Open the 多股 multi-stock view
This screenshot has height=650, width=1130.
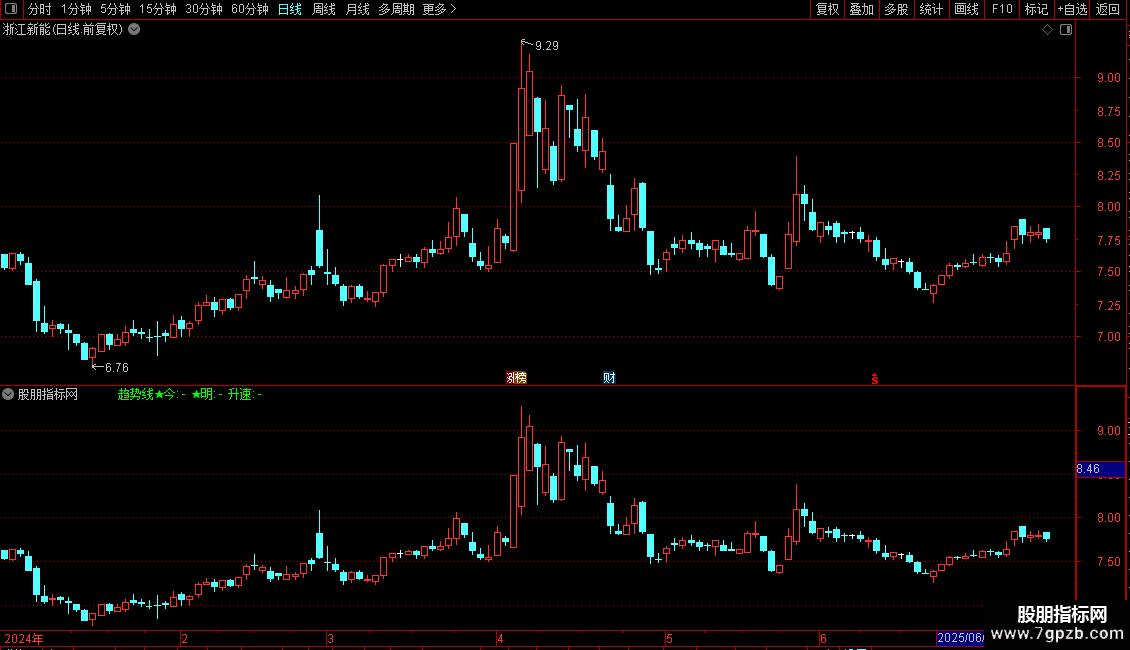[x=896, y=9]
